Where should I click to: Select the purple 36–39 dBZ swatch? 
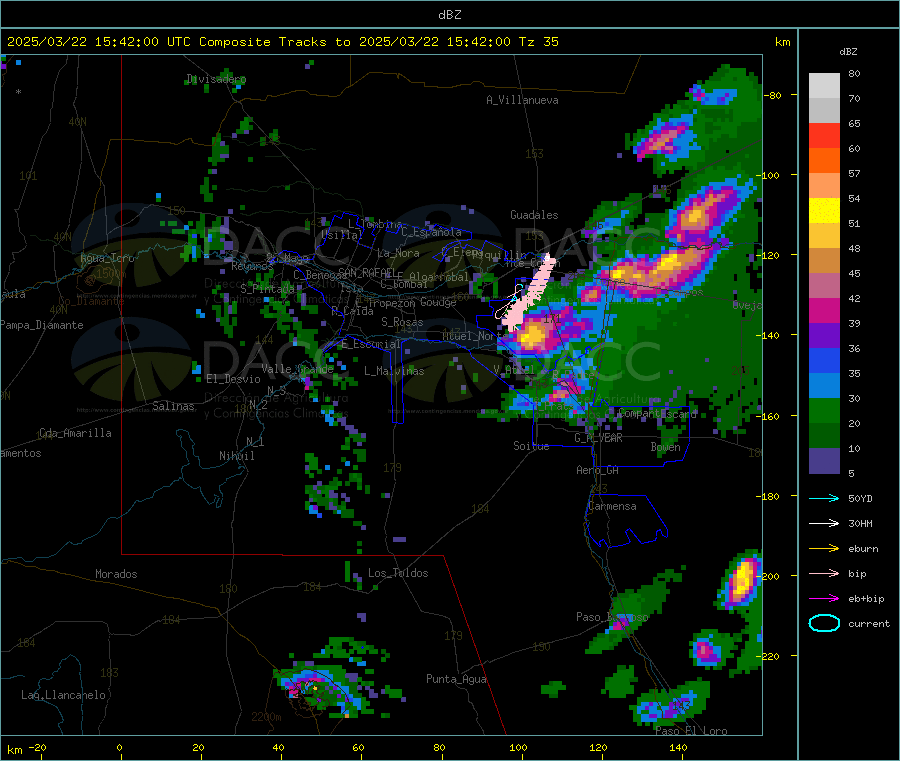(x=824, y=336)
